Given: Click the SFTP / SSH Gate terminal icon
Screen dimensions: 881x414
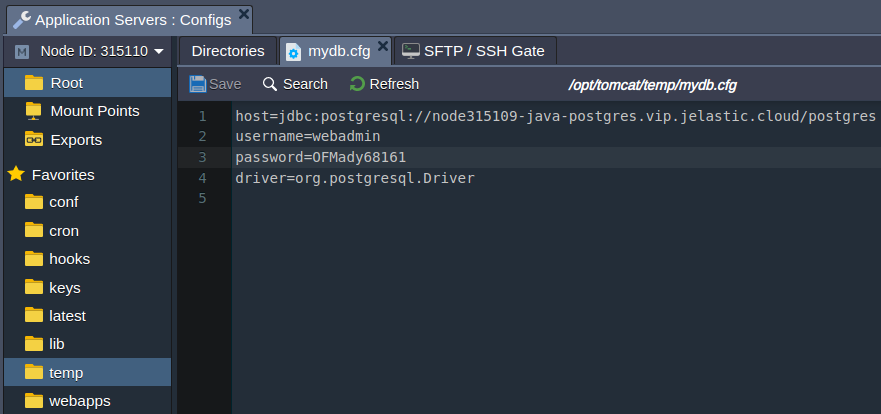Looking at the screenshot, I should pyautogui.click(x=411, y=51).
